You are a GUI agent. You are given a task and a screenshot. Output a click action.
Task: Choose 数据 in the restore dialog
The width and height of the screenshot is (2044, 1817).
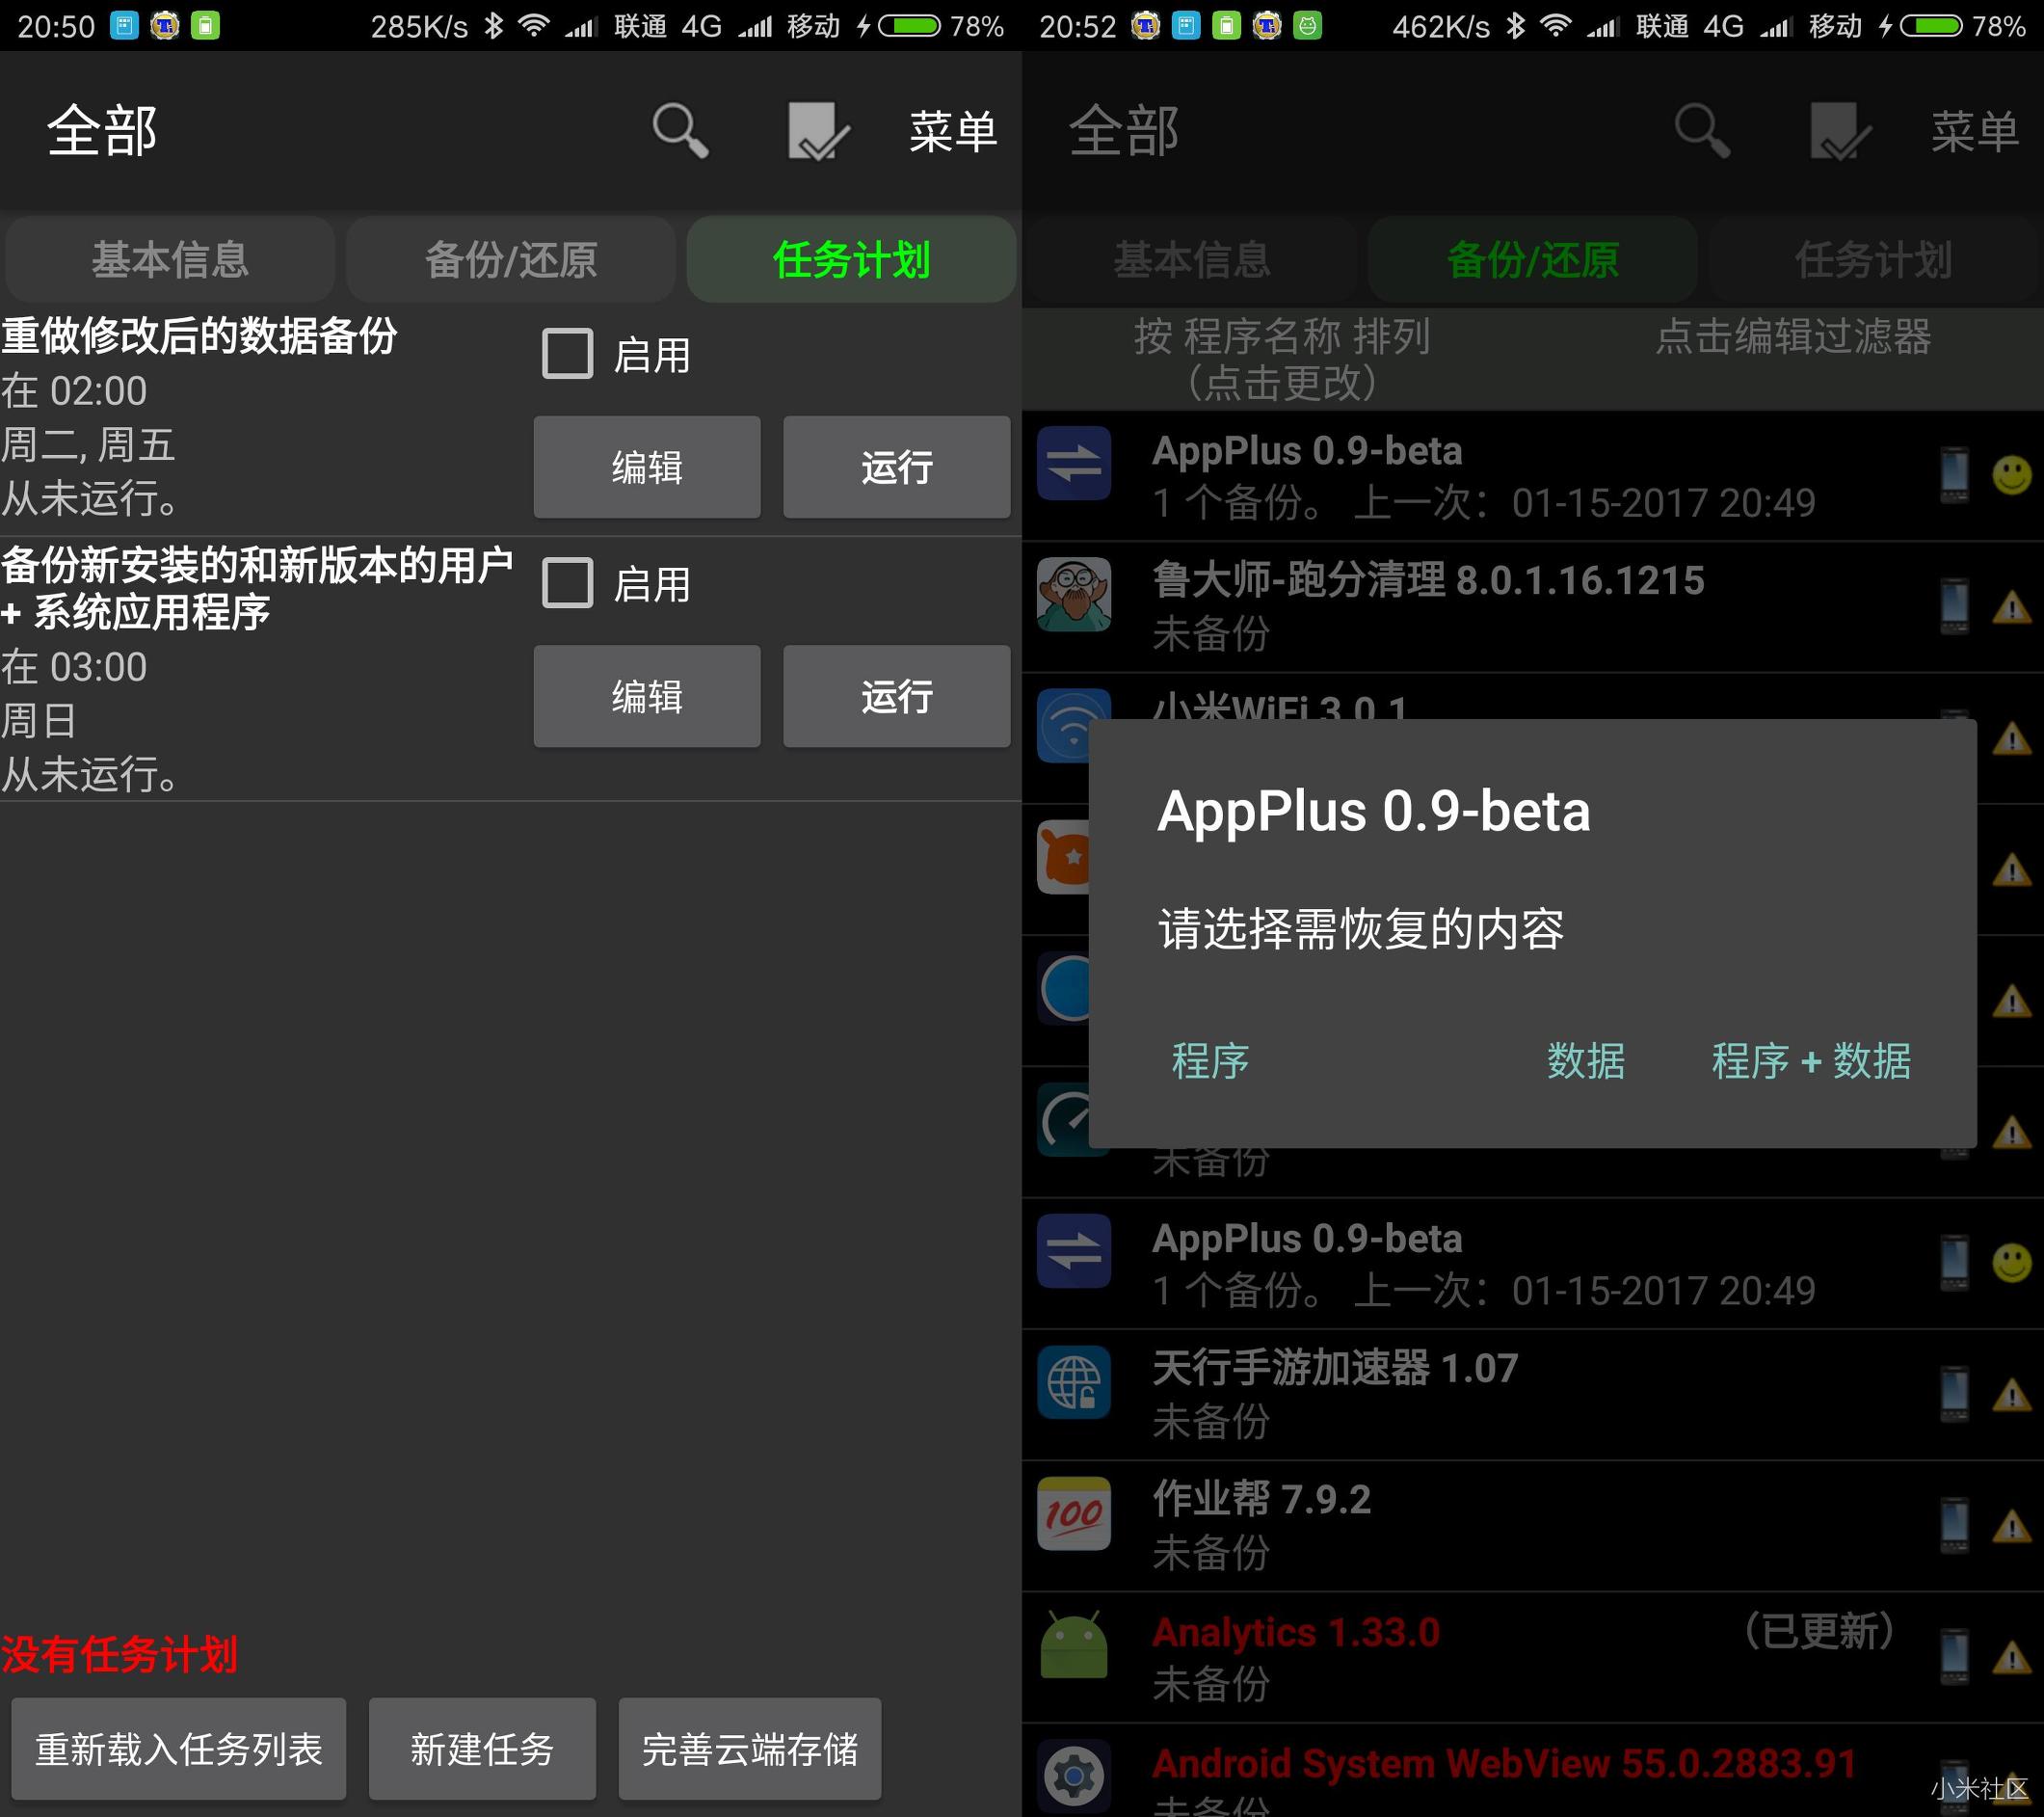[x=1586, y=1061]
